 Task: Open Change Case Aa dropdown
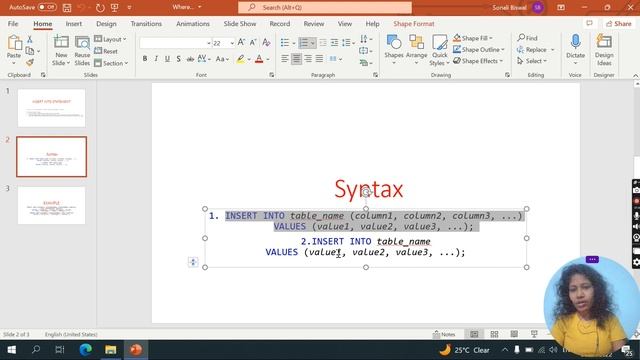[x=222, y=59]
